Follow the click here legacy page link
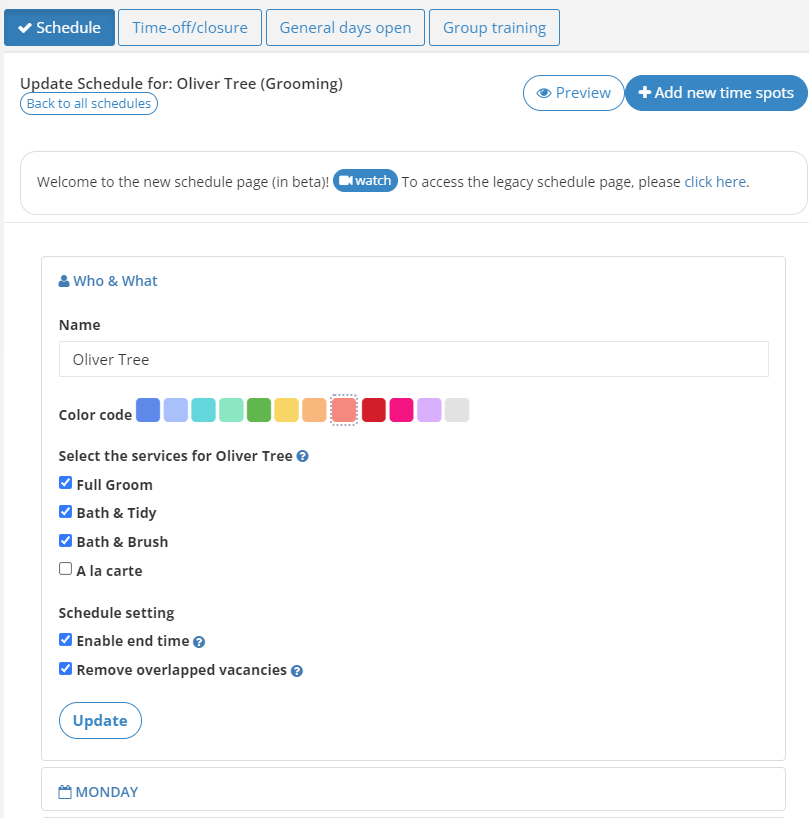The width and height of the screenshot is (809, 818). [x=714, y=181]
